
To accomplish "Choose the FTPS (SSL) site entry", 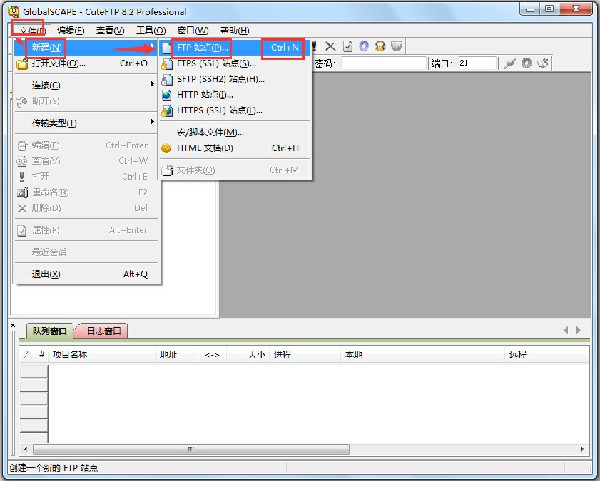I will [212, 63].
